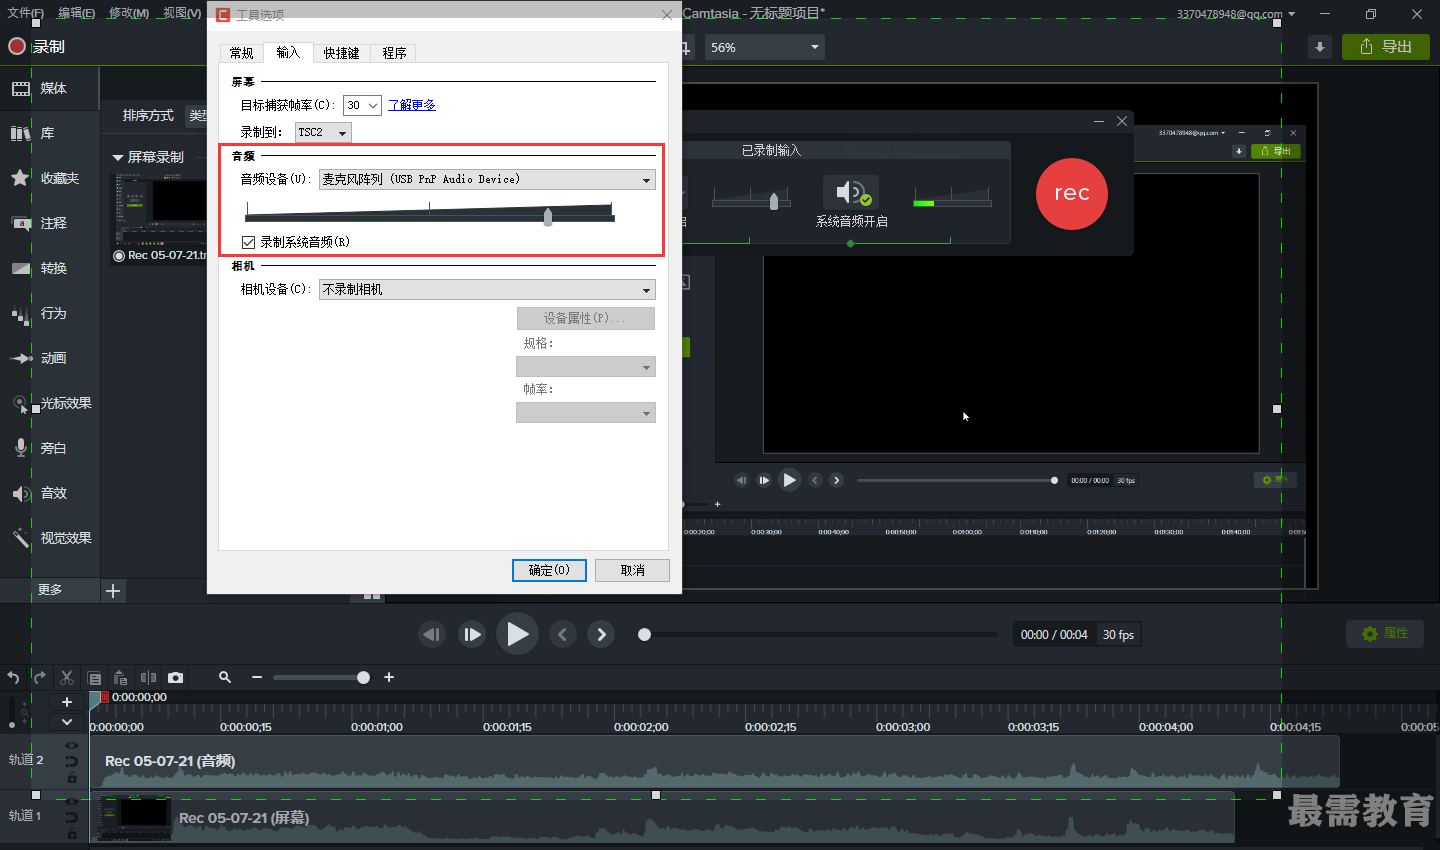Open the 音效 audio effects panel

tap(50, 493)
